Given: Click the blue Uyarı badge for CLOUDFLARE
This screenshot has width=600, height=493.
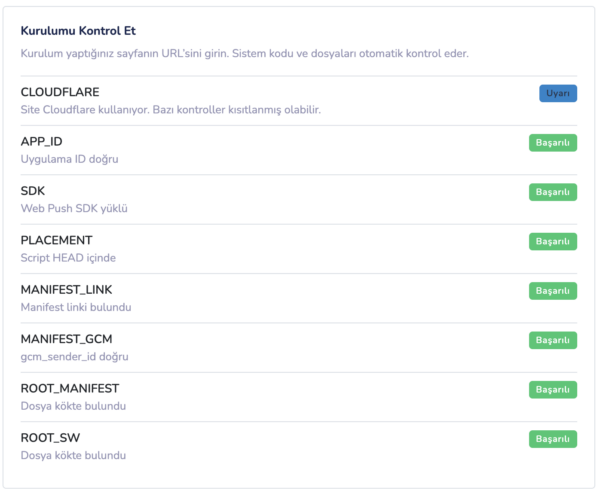Looking at the screenshot, I should point(558,93).
